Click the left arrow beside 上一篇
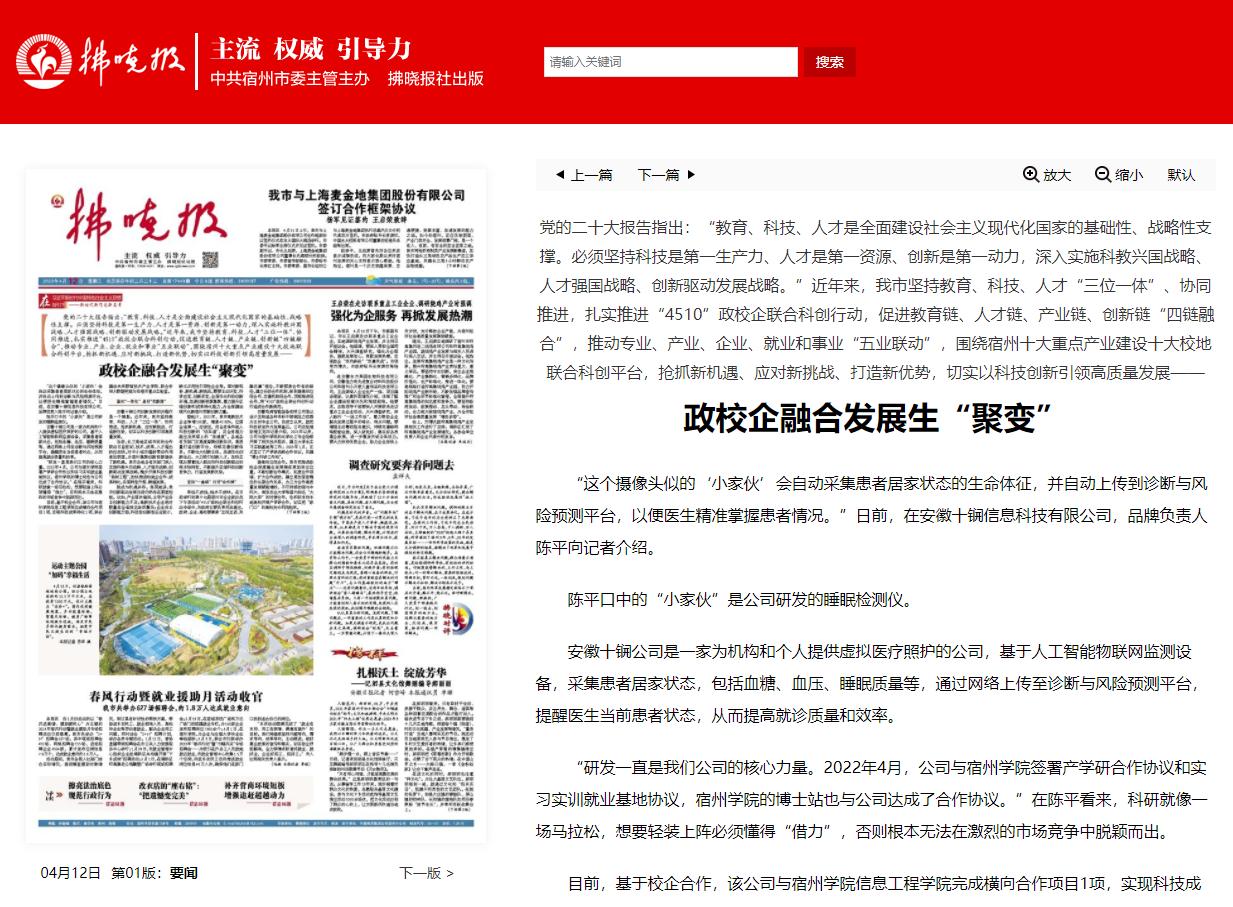 [x=560, y=175]
